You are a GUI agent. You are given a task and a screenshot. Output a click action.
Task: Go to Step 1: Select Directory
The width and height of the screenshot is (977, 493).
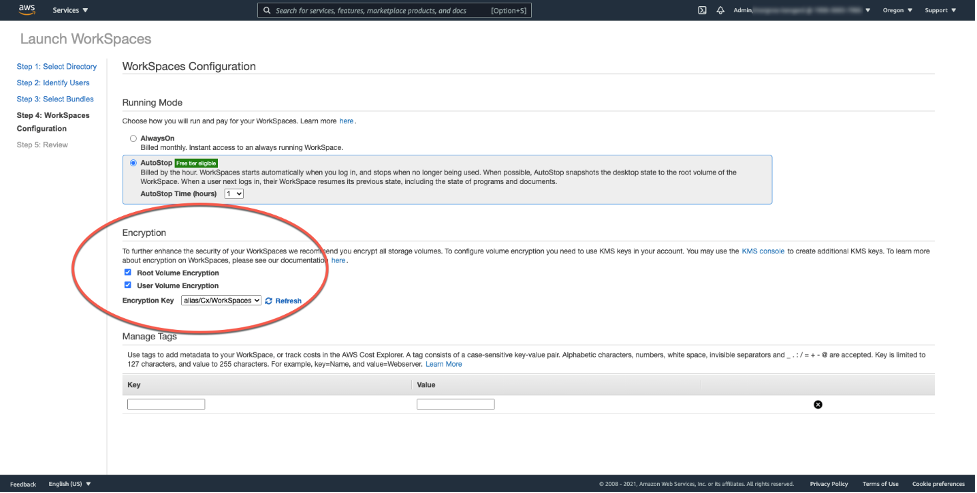(x=57, y=67)
